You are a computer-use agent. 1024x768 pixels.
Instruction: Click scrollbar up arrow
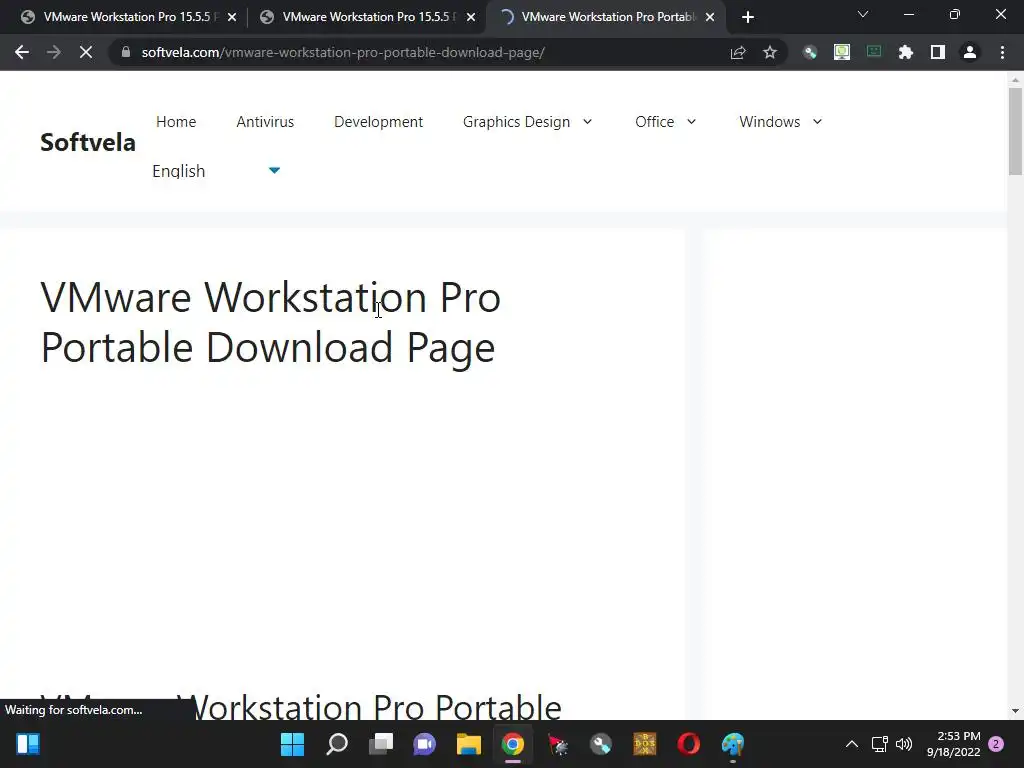[x=1015, y=80]
